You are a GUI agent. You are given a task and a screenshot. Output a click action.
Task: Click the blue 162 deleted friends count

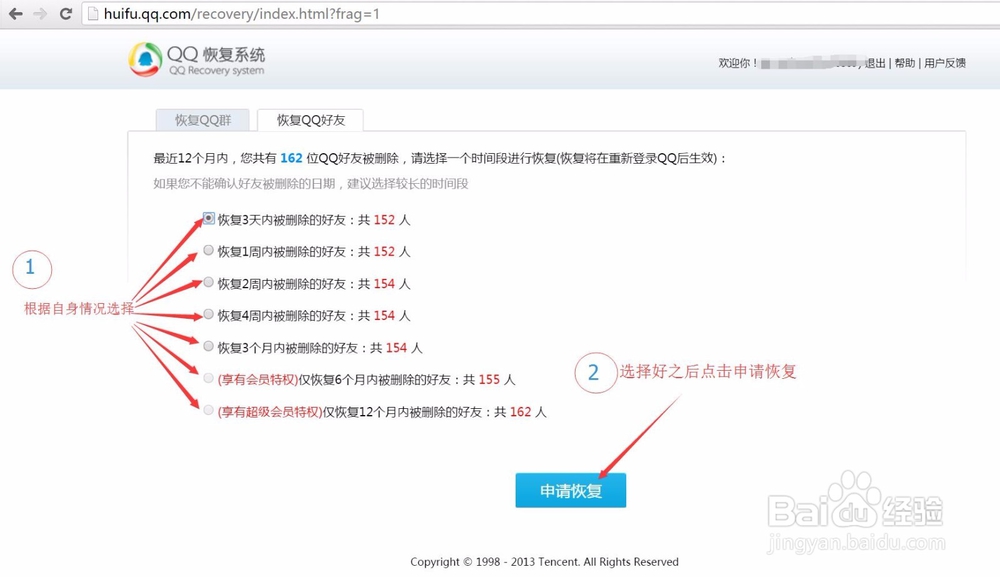click(291, 158)
